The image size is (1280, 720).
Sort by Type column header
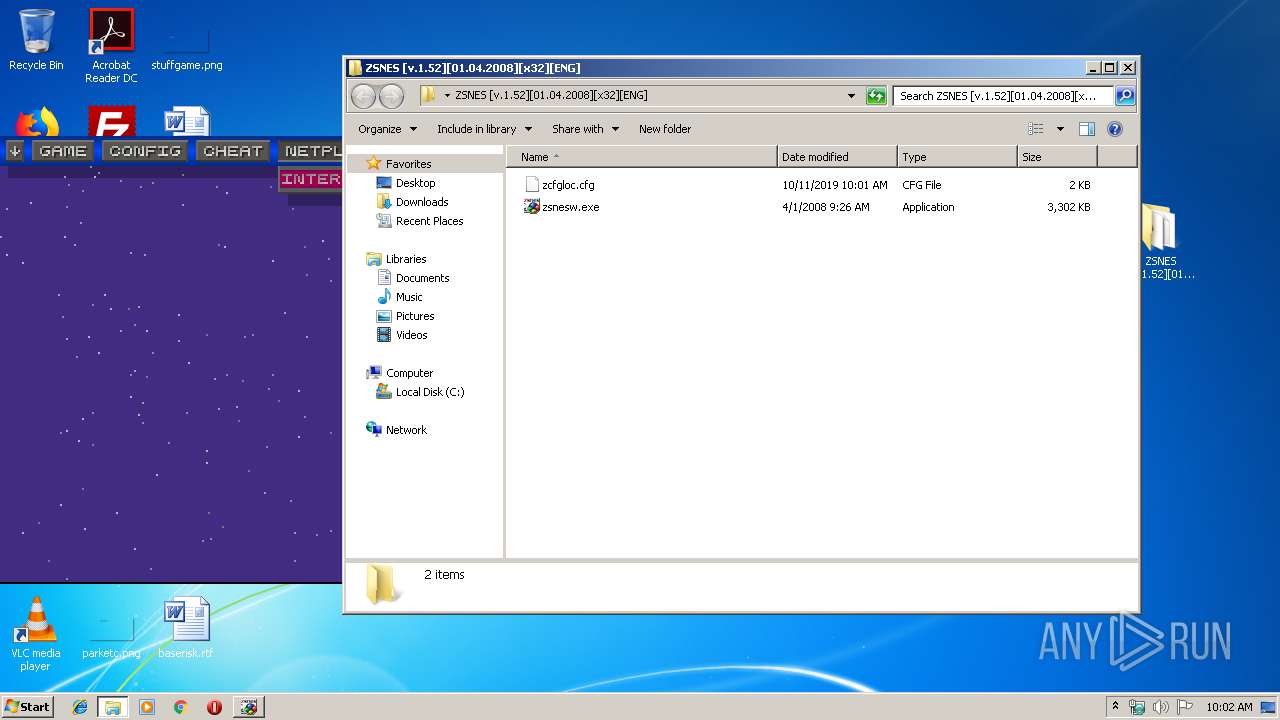pyautogui.click(x=957, y=157)
